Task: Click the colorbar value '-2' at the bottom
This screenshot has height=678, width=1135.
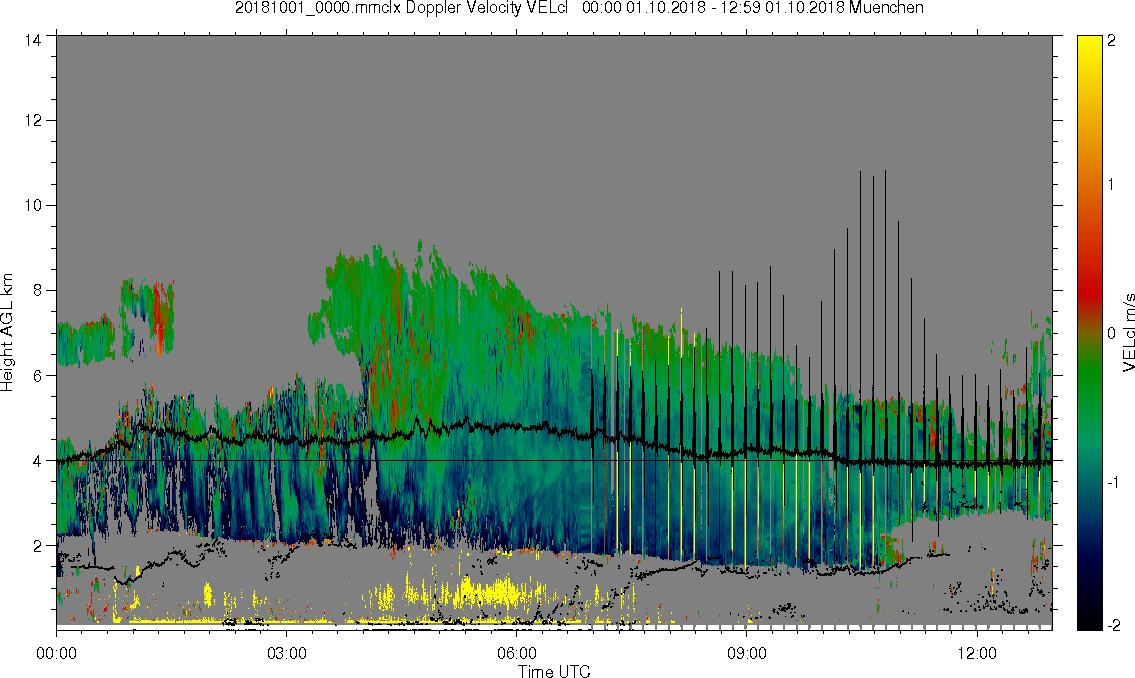Action: point(1112,625)
